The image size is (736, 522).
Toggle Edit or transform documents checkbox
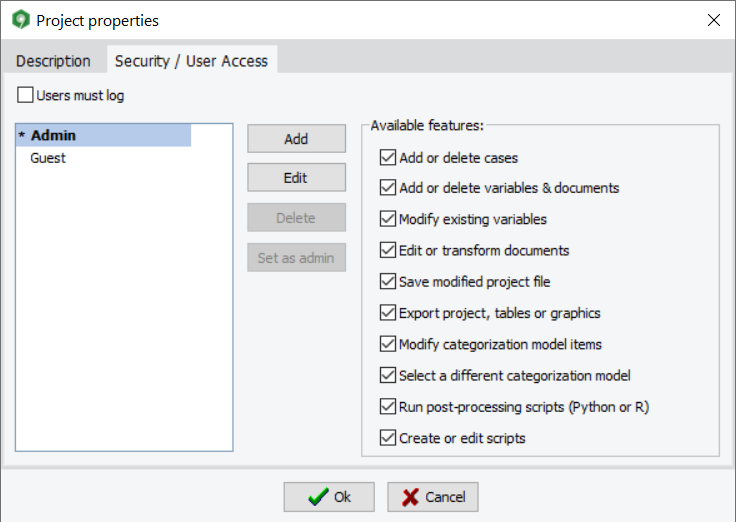pos(388,250)
